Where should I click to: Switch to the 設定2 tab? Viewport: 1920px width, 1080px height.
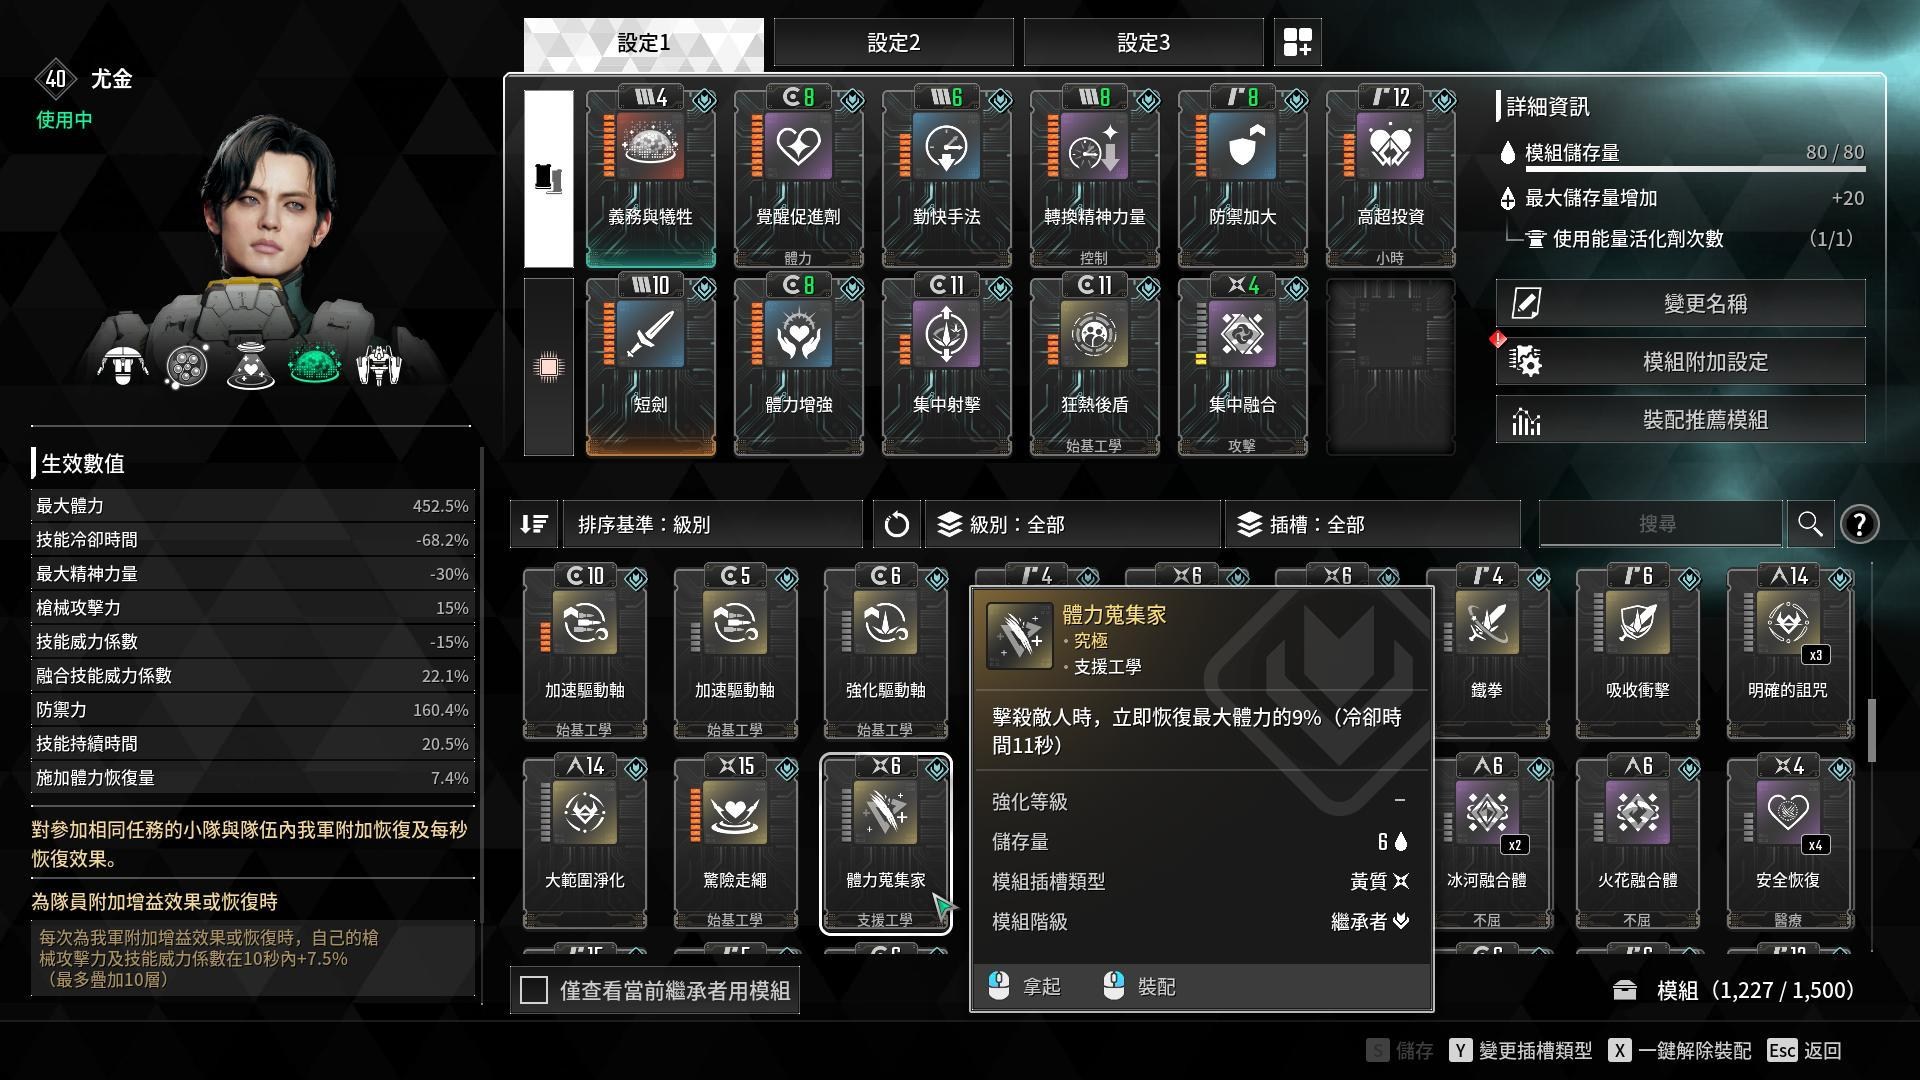893,43
